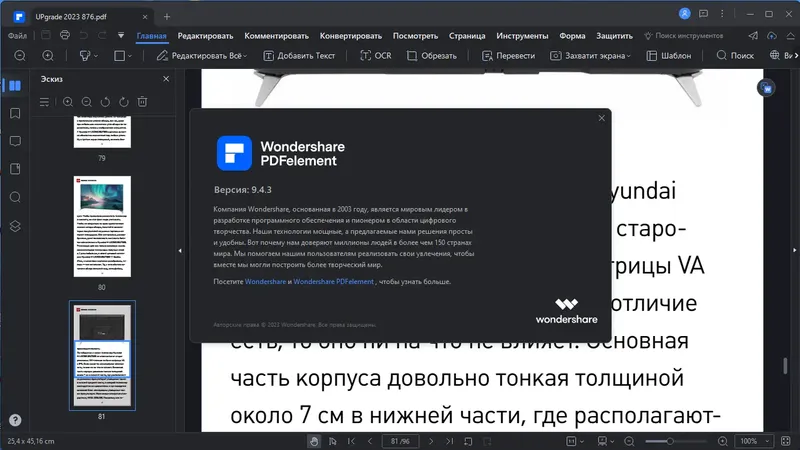Select the highlighter tool icon
Screen dimensions: 800x450
[85, 56]
